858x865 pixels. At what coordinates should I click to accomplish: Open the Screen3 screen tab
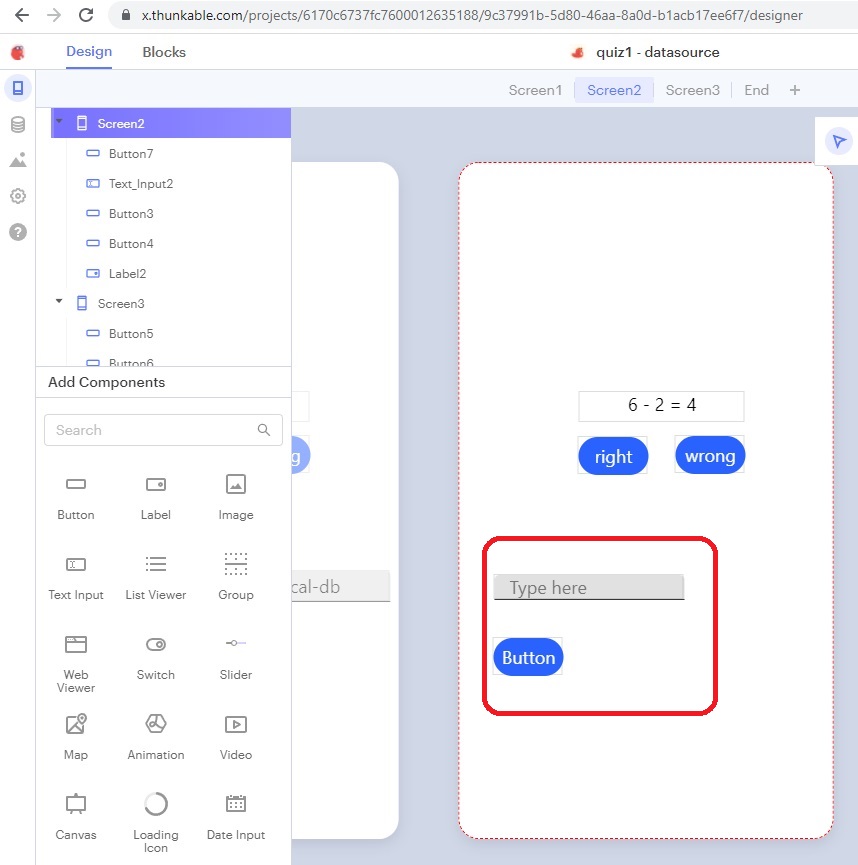point(692,90)
